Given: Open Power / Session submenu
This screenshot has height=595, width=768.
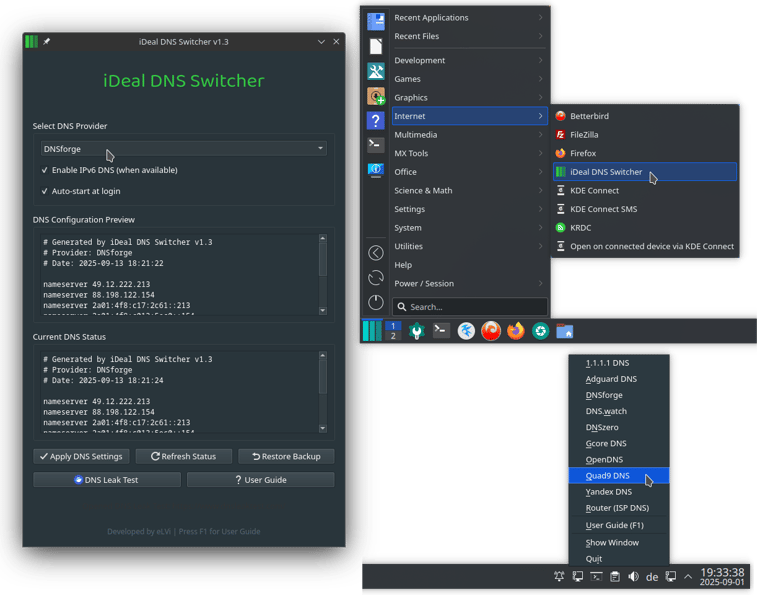Looking at the screenshot, I should click(x=469, y=284).
